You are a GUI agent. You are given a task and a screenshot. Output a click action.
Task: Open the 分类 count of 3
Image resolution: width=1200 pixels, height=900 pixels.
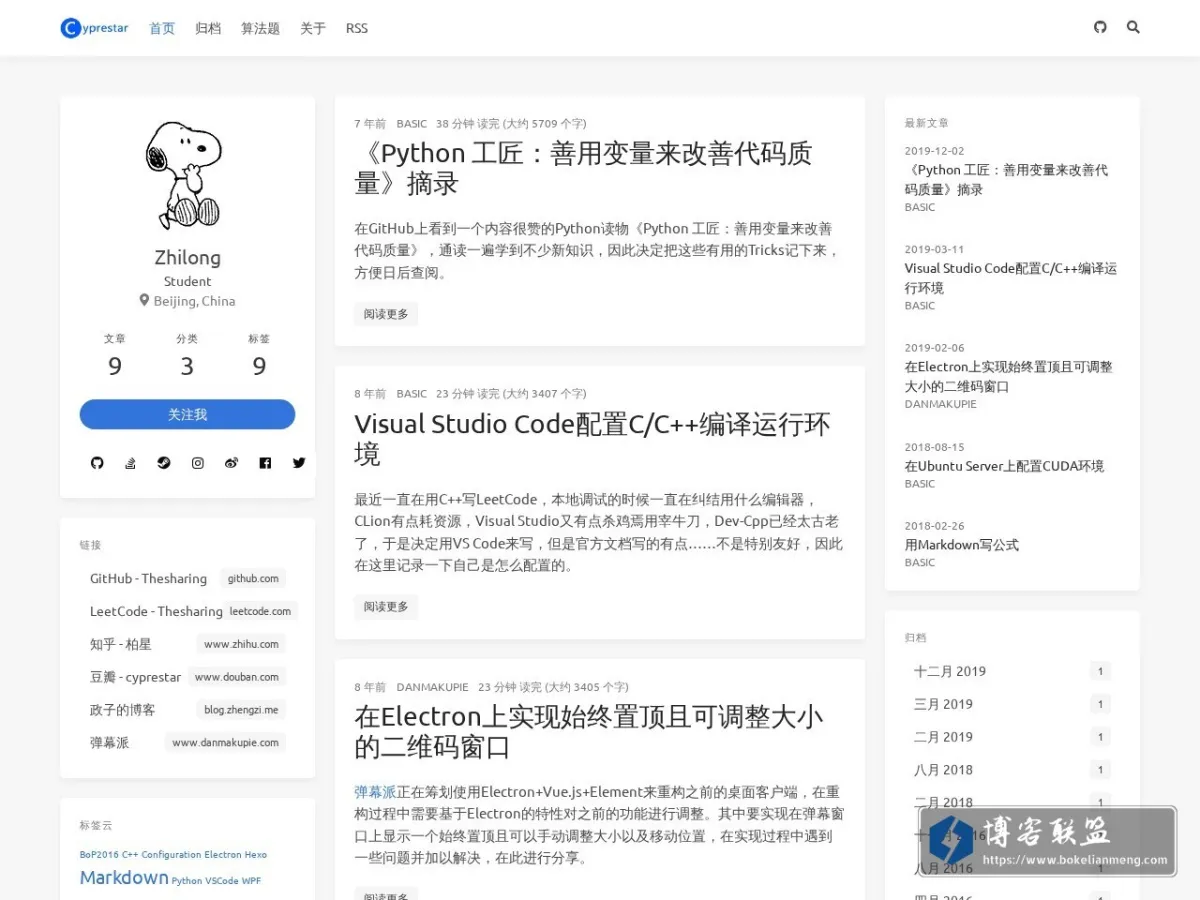(x=187, y=367)
